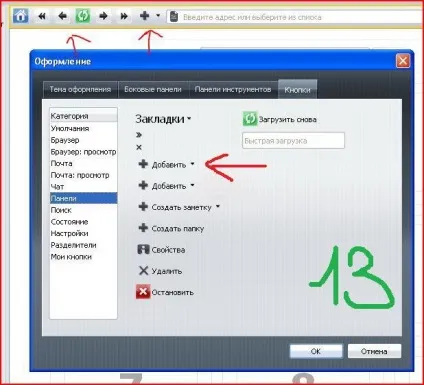
Task: Switch to the "Боковые панели" tab
Action: click(x=153, y=90)
